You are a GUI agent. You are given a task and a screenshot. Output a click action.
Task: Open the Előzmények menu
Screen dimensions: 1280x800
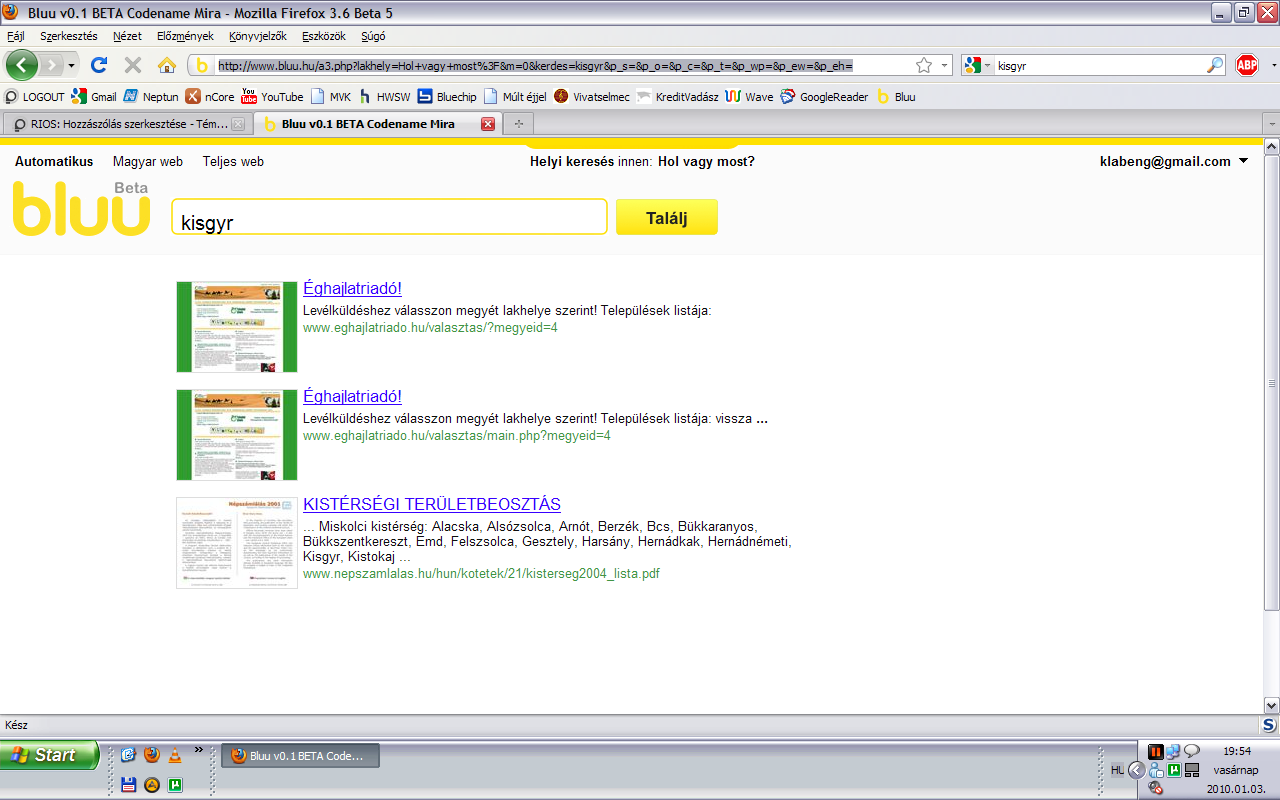[x=185, y=36]
